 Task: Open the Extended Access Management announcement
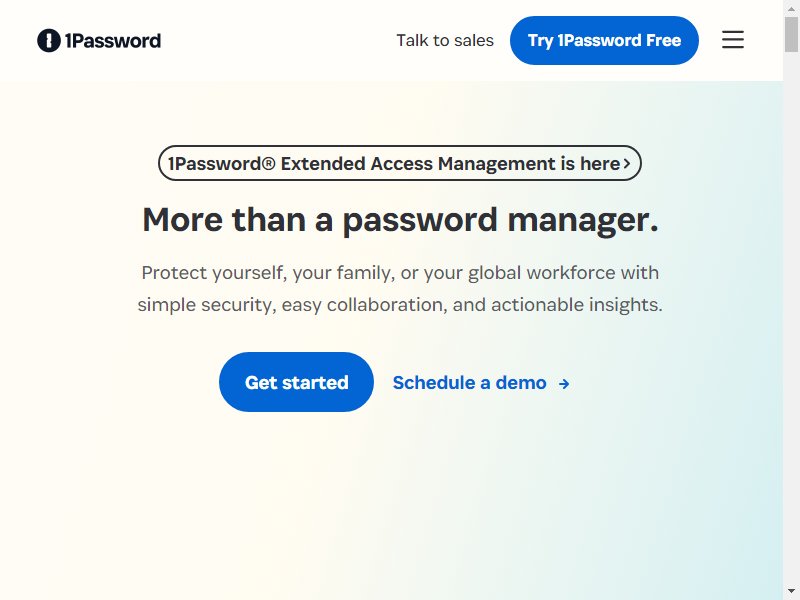coord(399,163)
